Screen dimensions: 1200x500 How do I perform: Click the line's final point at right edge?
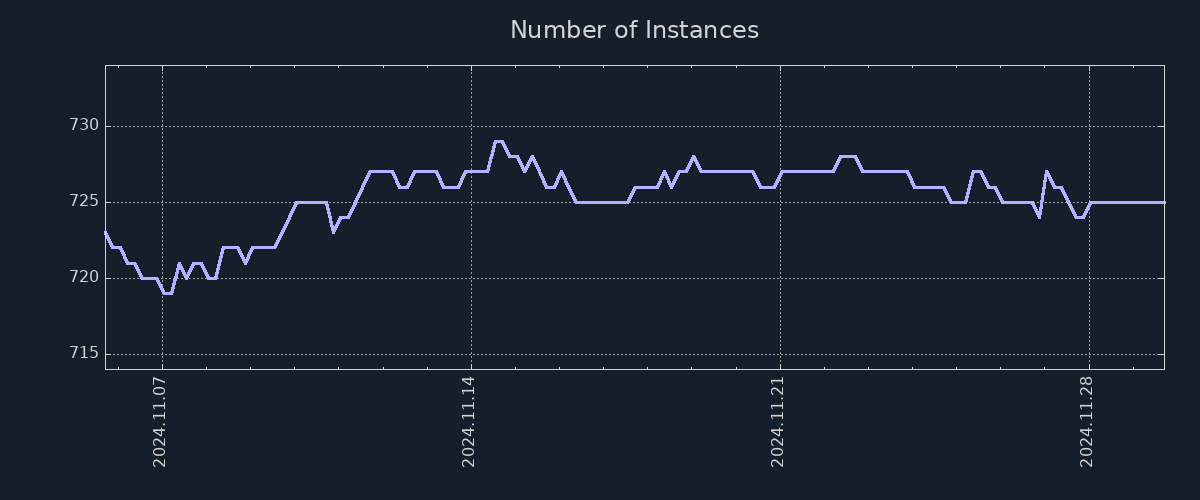click(1163, 202)
